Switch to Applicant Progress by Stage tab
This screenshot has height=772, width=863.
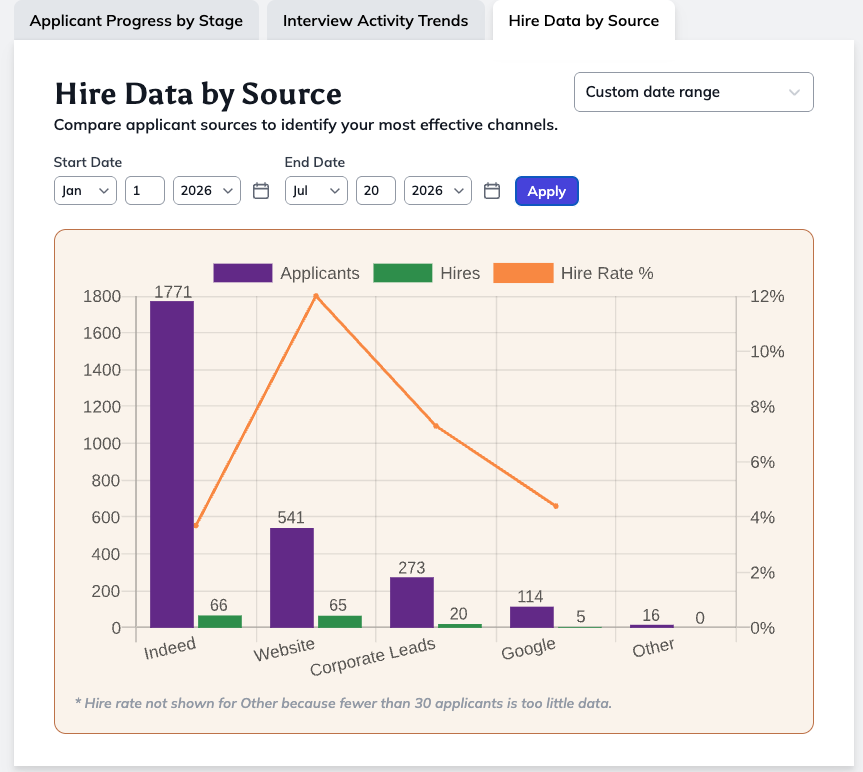(x=136, y=21)
